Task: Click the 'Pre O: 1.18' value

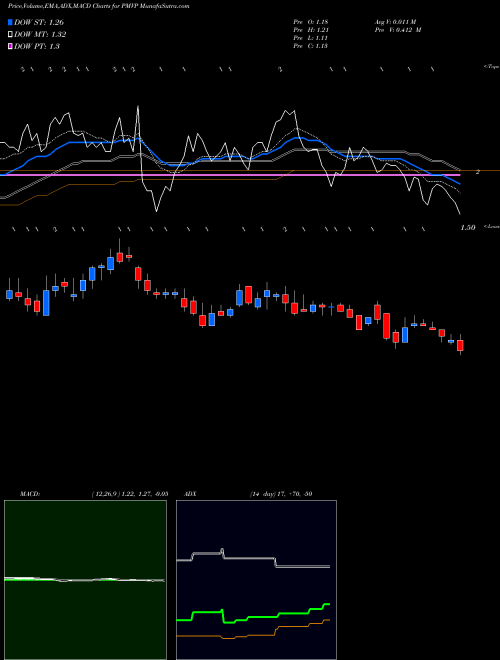Action: tap(311, 21)
